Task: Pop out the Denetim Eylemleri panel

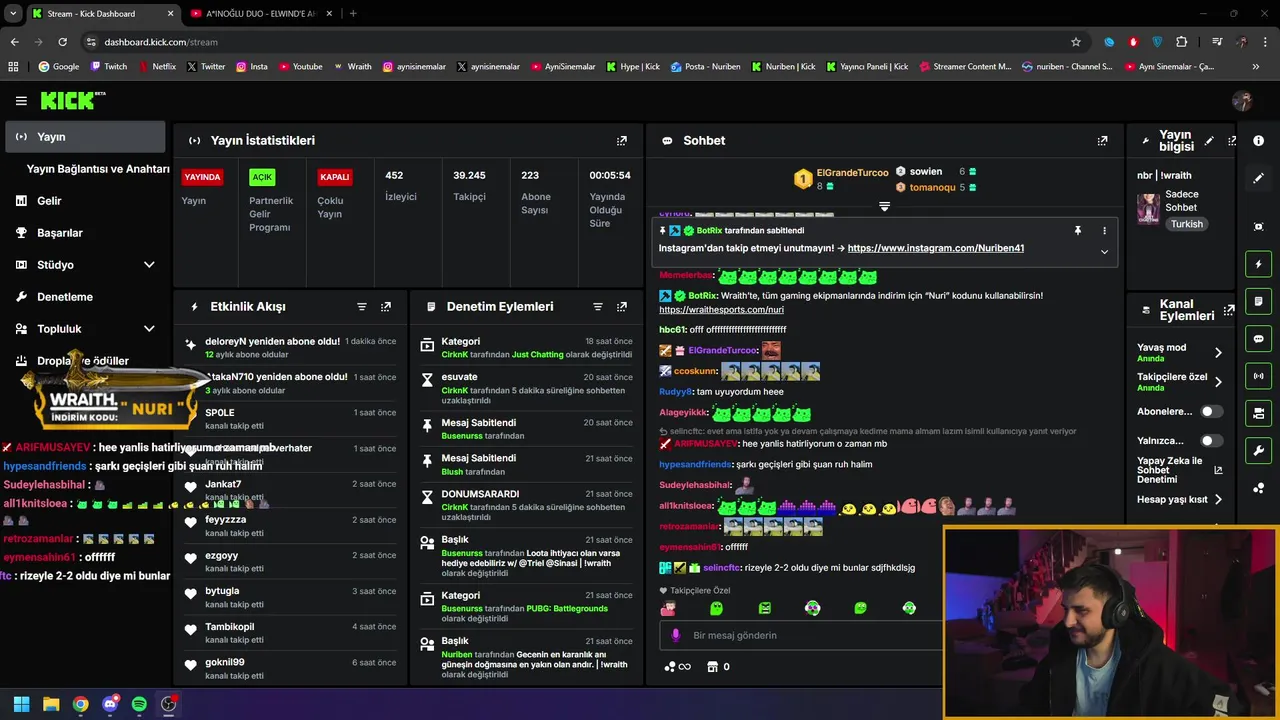Action: (x=622, y=307)
